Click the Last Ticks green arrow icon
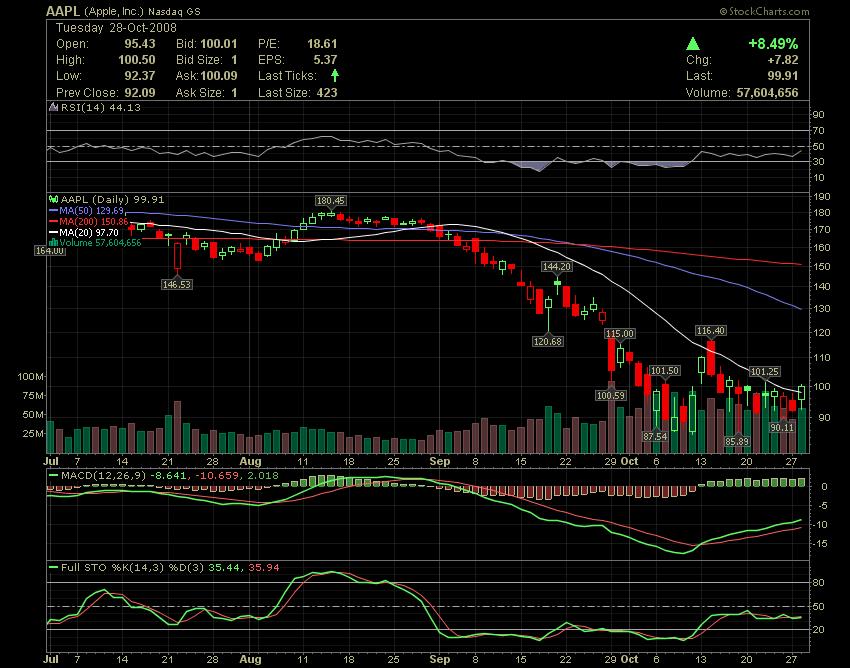Screen dimensions: 850x668 tap(335, 75)
